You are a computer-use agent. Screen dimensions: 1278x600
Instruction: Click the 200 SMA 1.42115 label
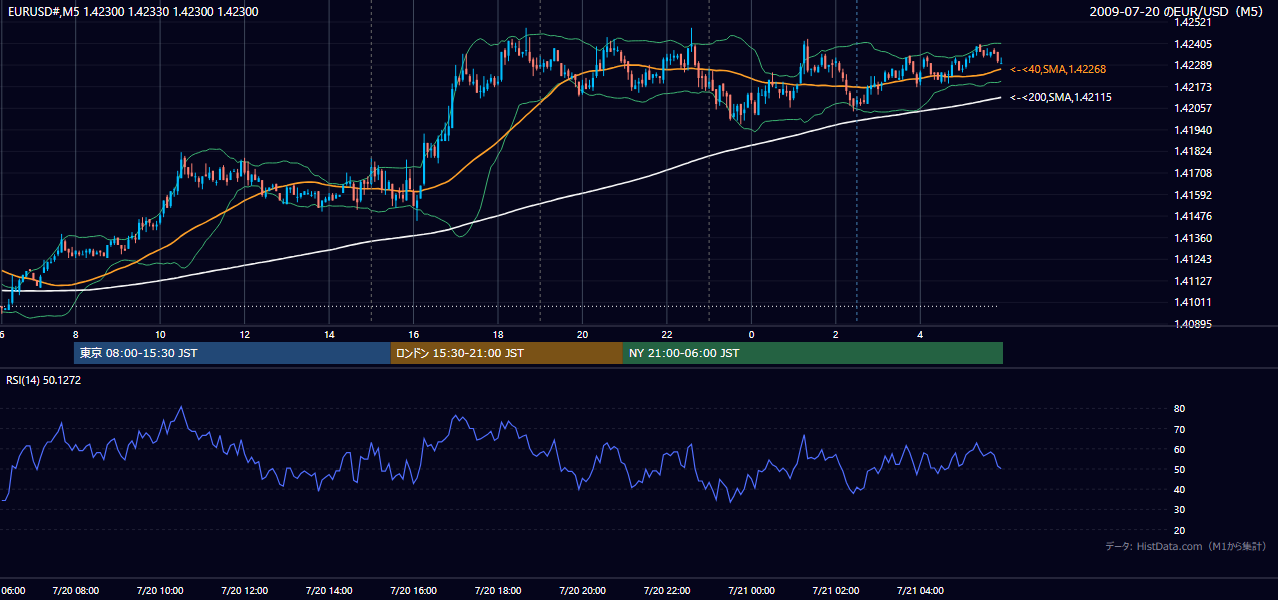[1061, 97]
